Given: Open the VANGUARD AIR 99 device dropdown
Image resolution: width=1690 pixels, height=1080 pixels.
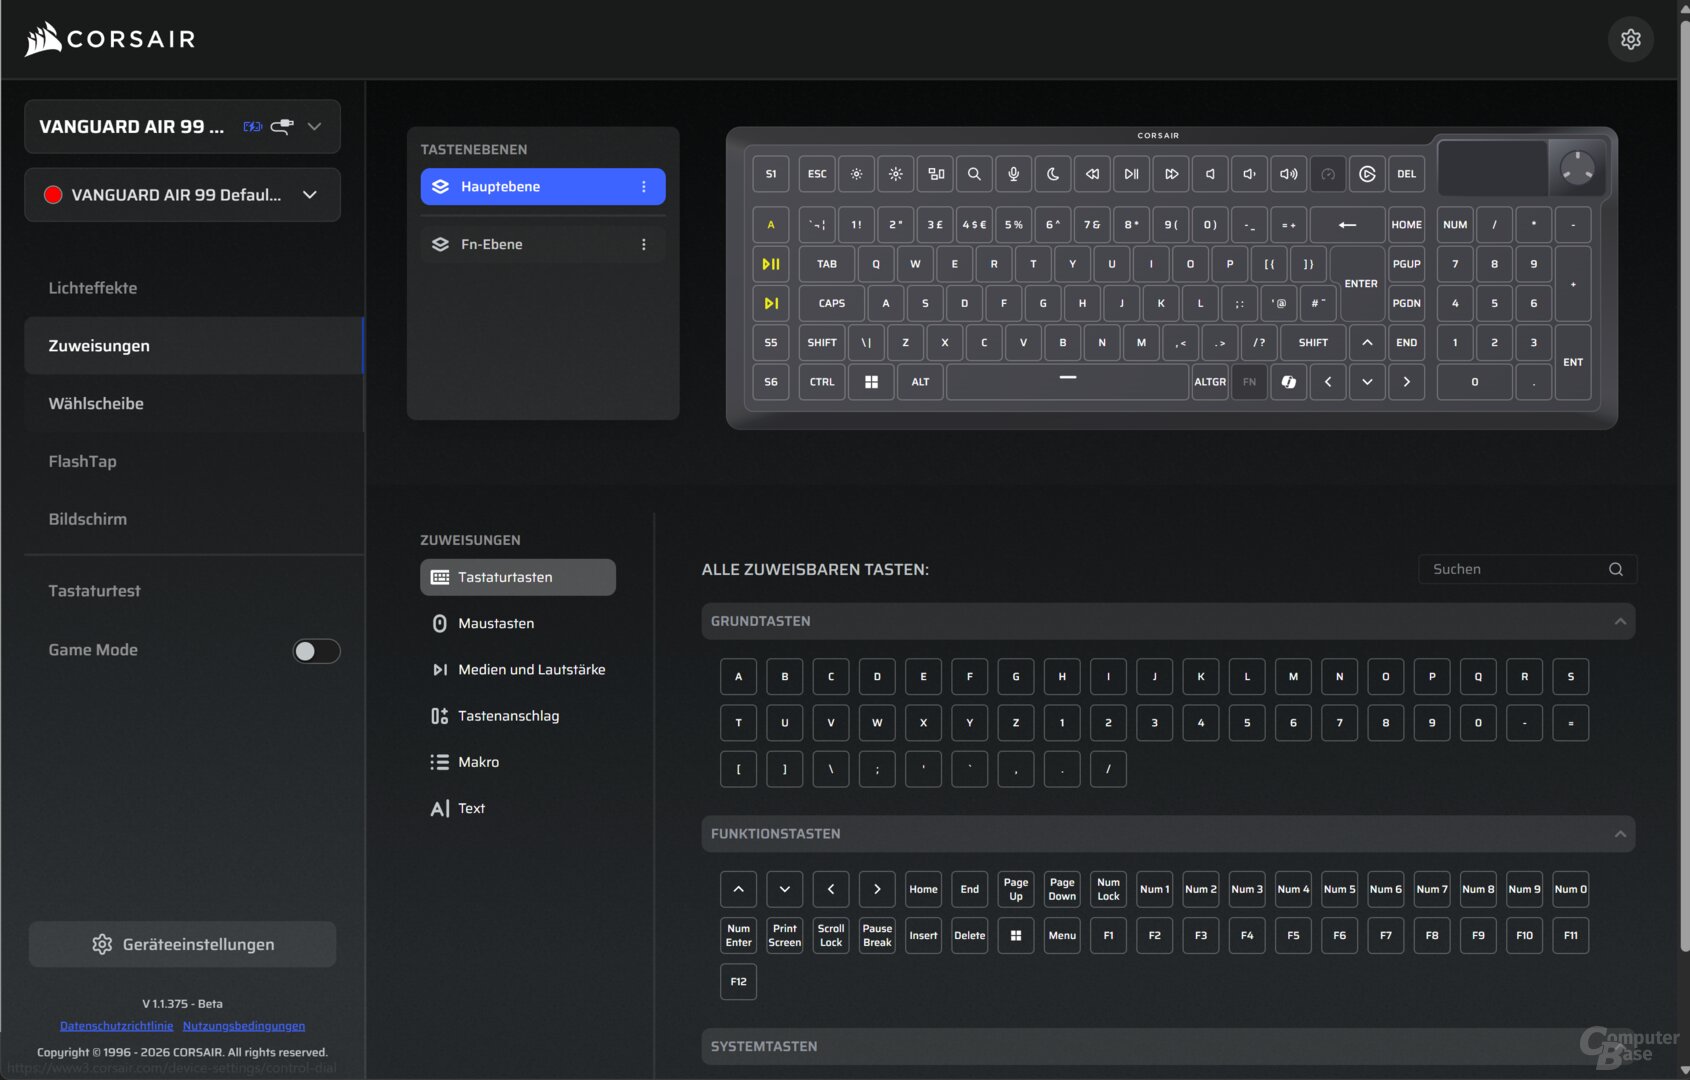Looking at the screenshot, I should [314, 126].
